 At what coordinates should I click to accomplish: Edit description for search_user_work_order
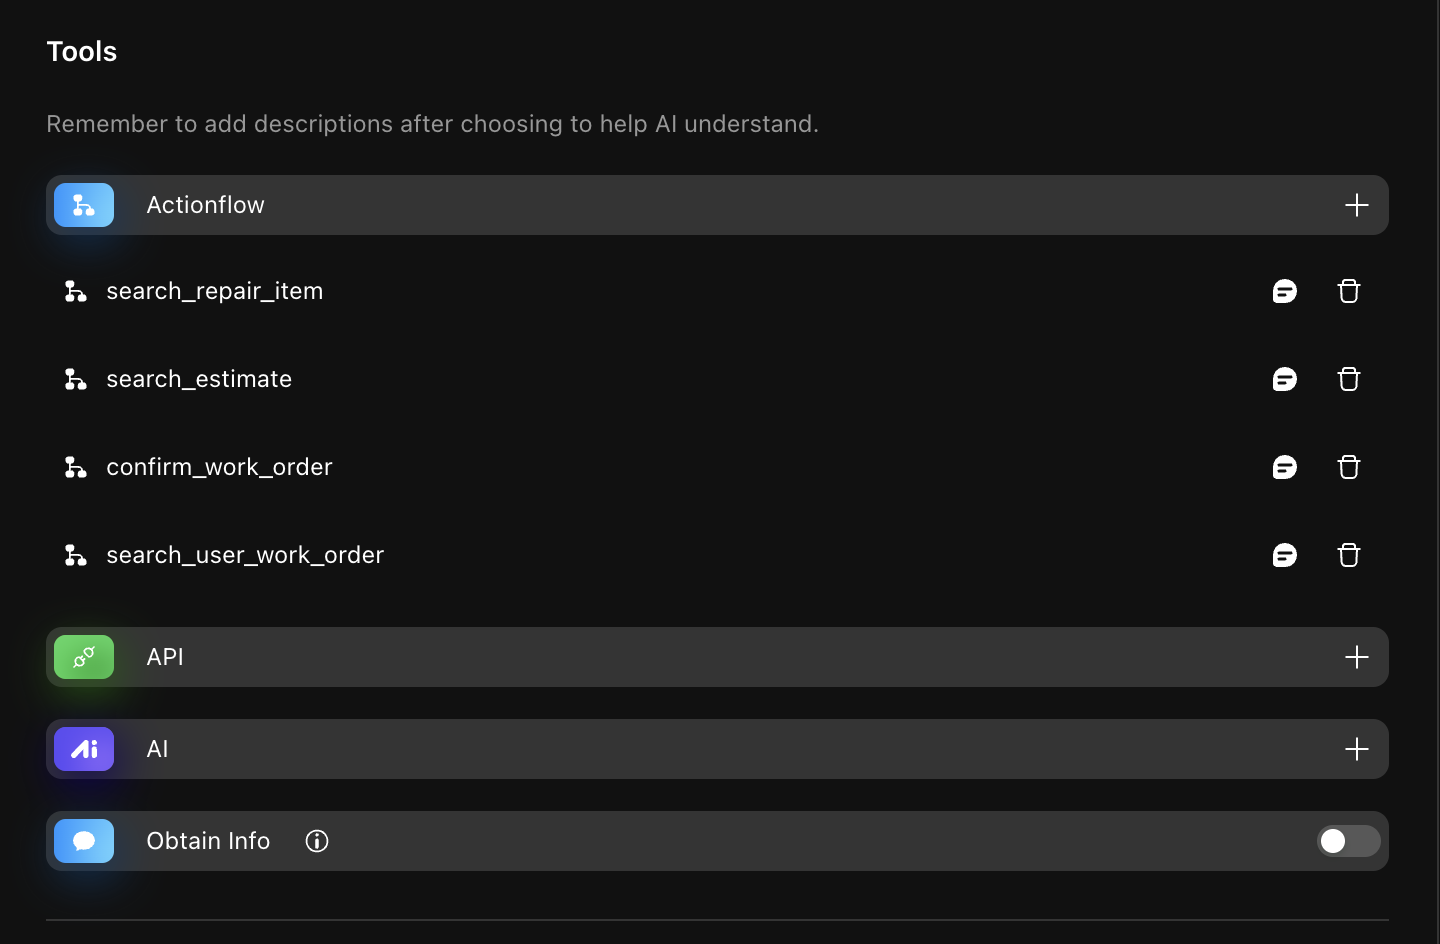pyautogui.click(x=1285, y=555)
